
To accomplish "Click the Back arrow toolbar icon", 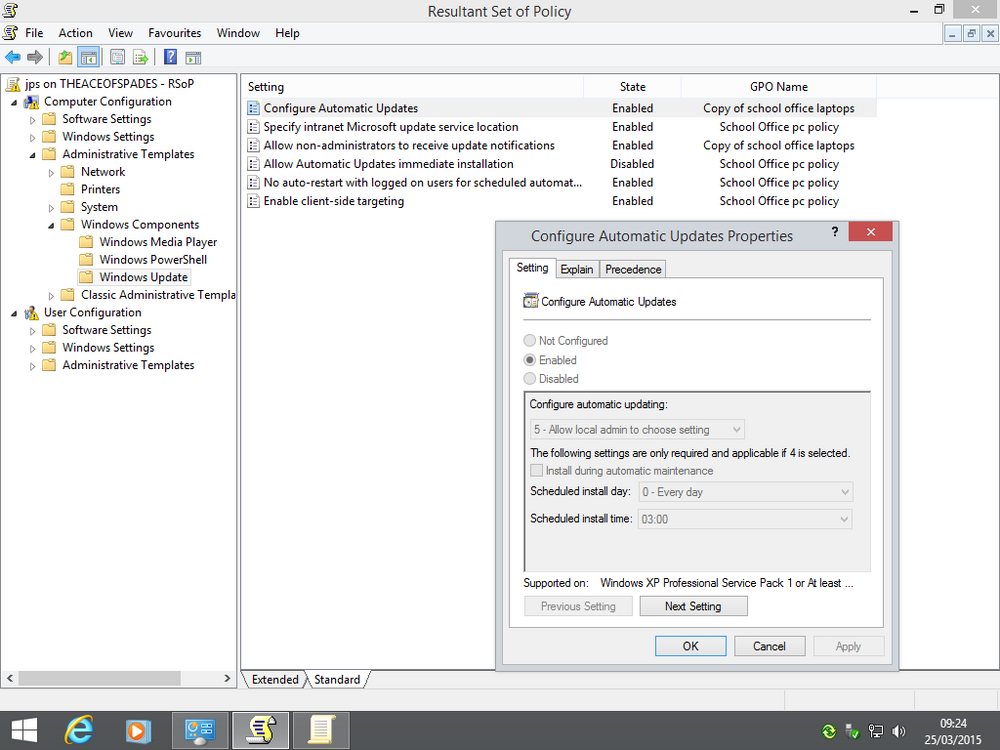I will tap(13, 57).
